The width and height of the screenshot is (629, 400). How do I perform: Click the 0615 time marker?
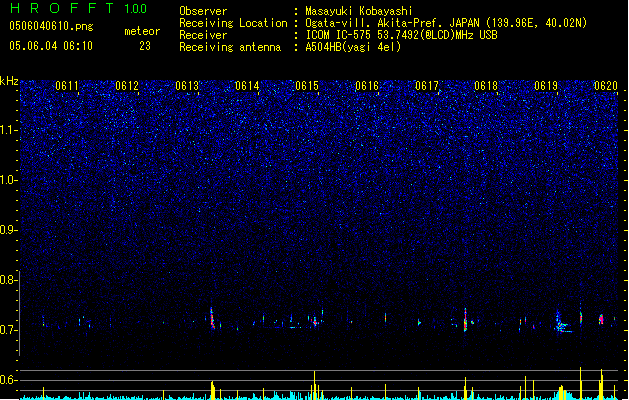click(x=307, y=86)
